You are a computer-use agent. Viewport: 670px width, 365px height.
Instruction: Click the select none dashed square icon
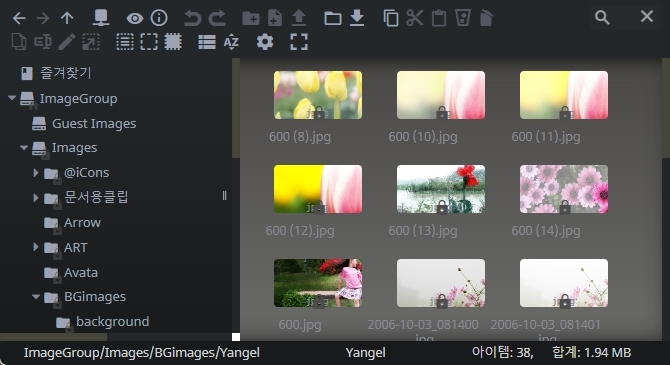coord(149,42)
